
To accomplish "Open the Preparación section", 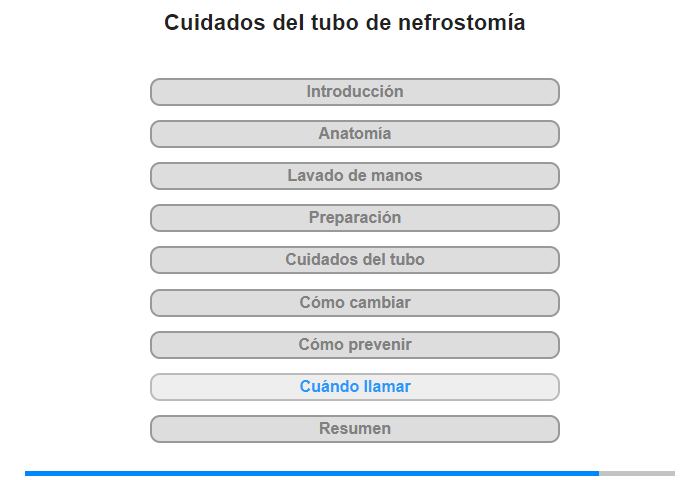I will [x=355, y=218].
